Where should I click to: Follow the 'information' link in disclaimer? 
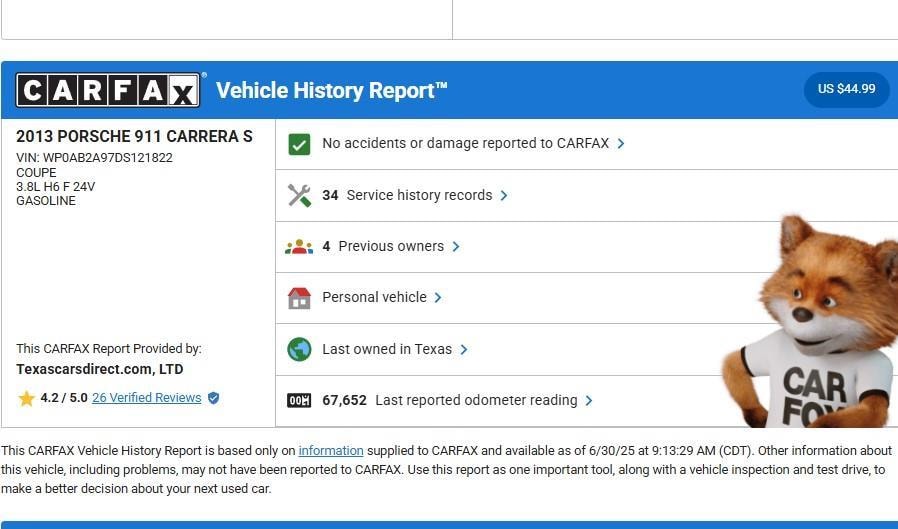[331, 451]
